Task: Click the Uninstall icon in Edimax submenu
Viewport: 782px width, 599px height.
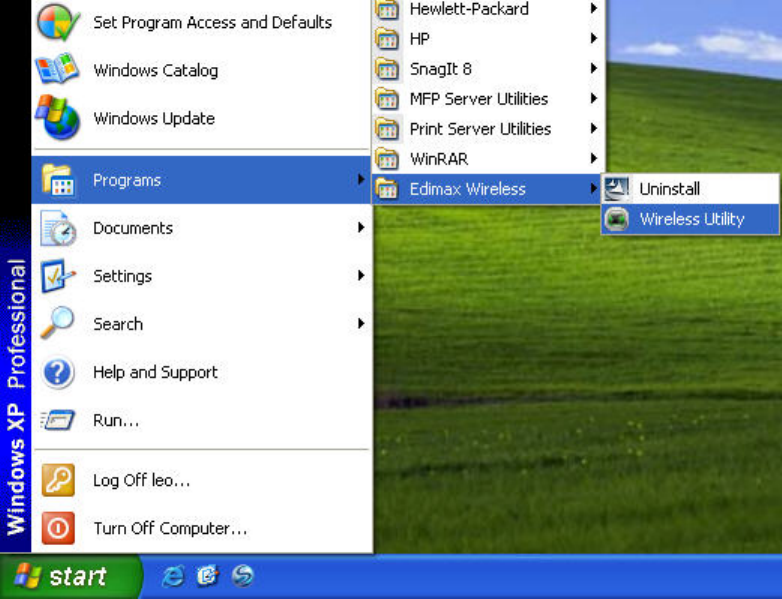Action: 616,189
